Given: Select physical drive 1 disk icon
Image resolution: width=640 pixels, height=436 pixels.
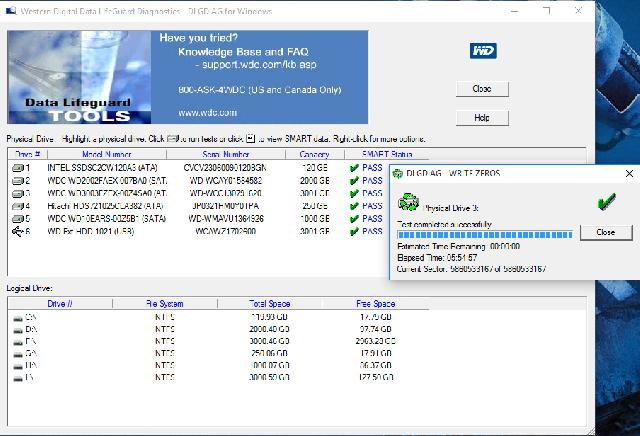Looking at the screenshot, I should 18,168.
